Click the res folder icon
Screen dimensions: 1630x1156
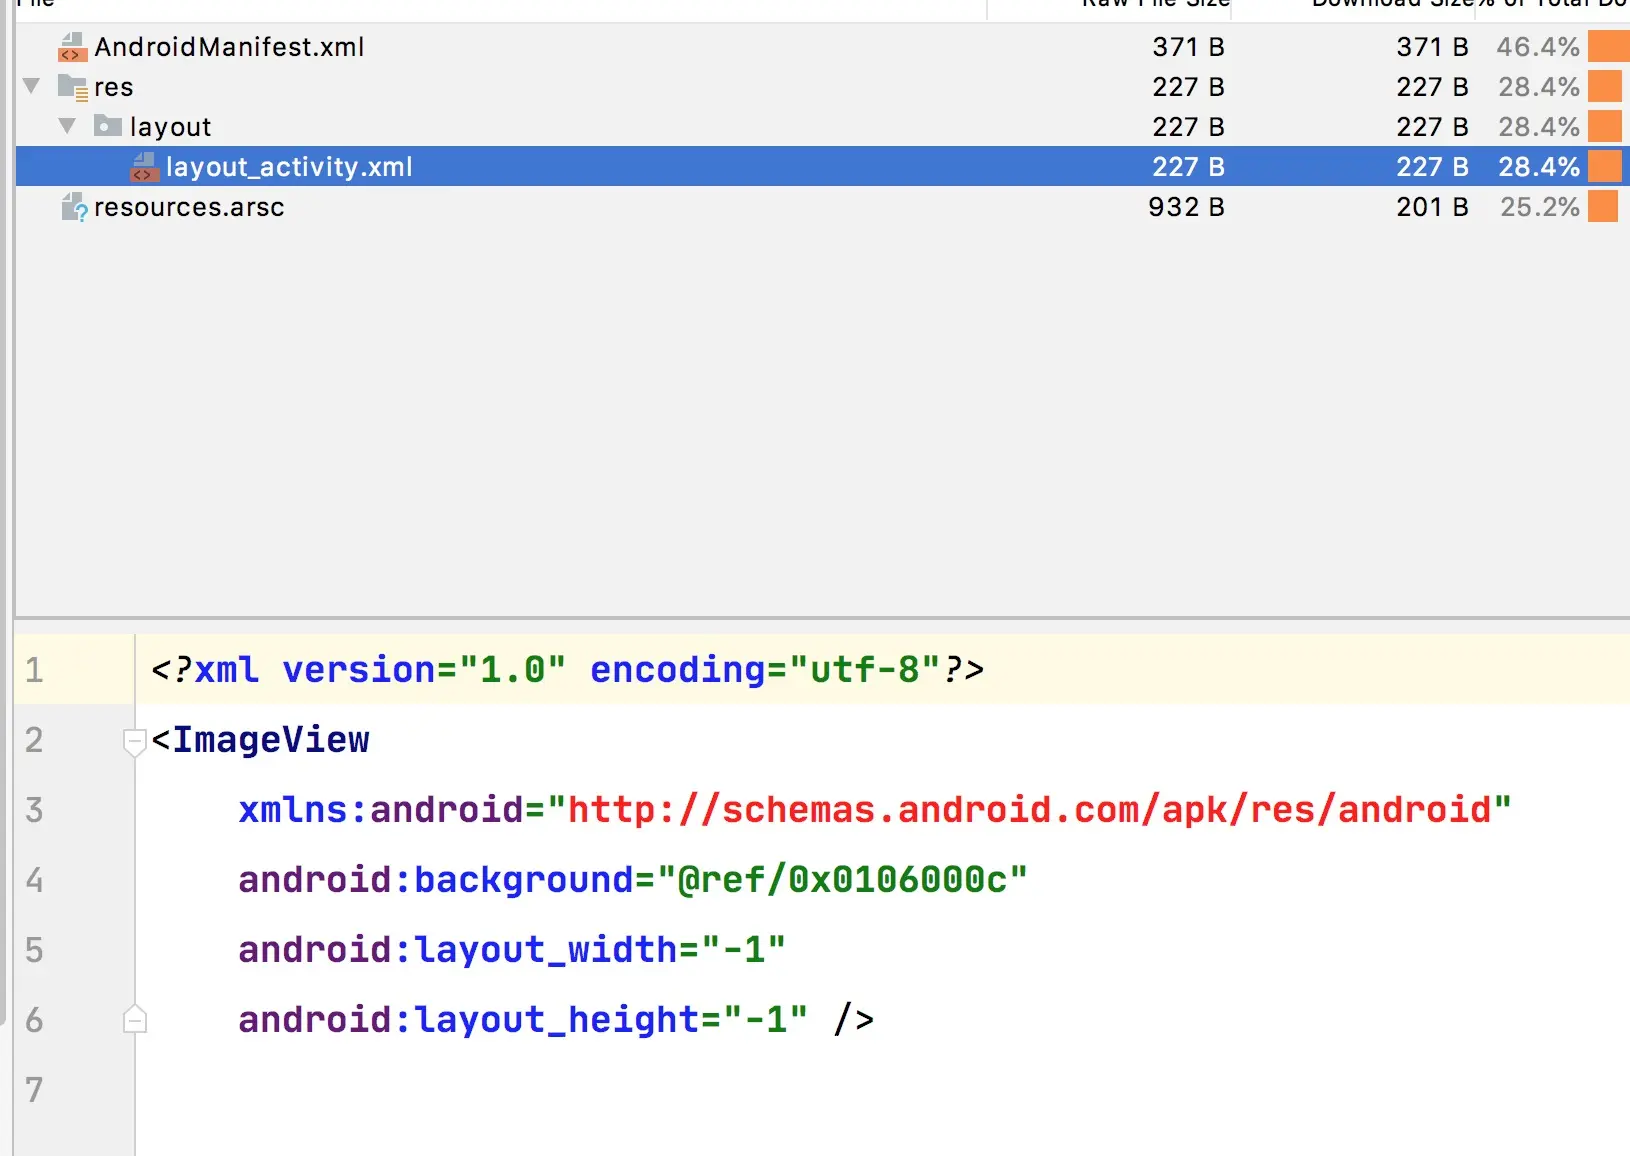coord(73,88)
